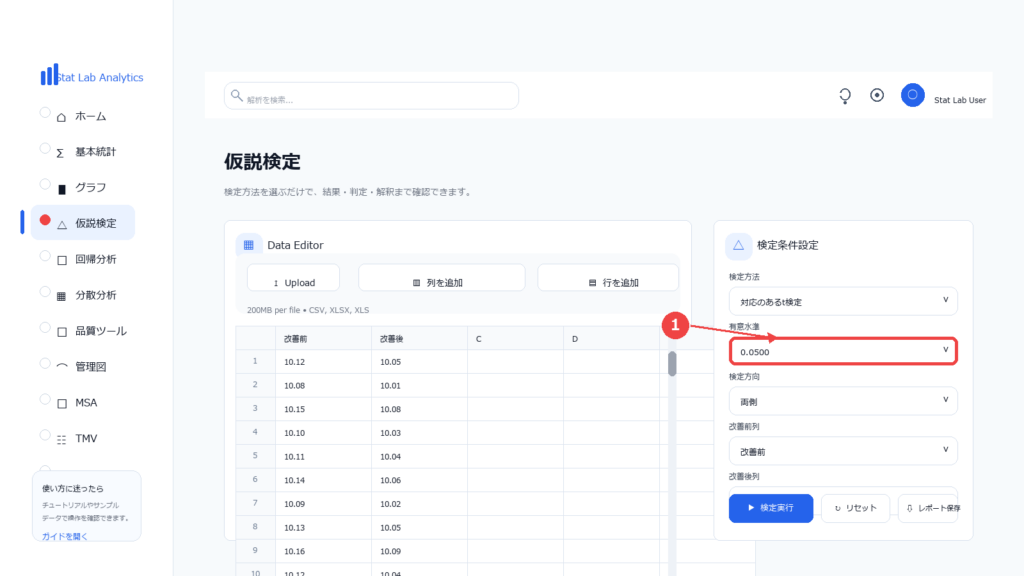Open the 有意水準 dropdown showing 0.0500

tap(843, 351)
